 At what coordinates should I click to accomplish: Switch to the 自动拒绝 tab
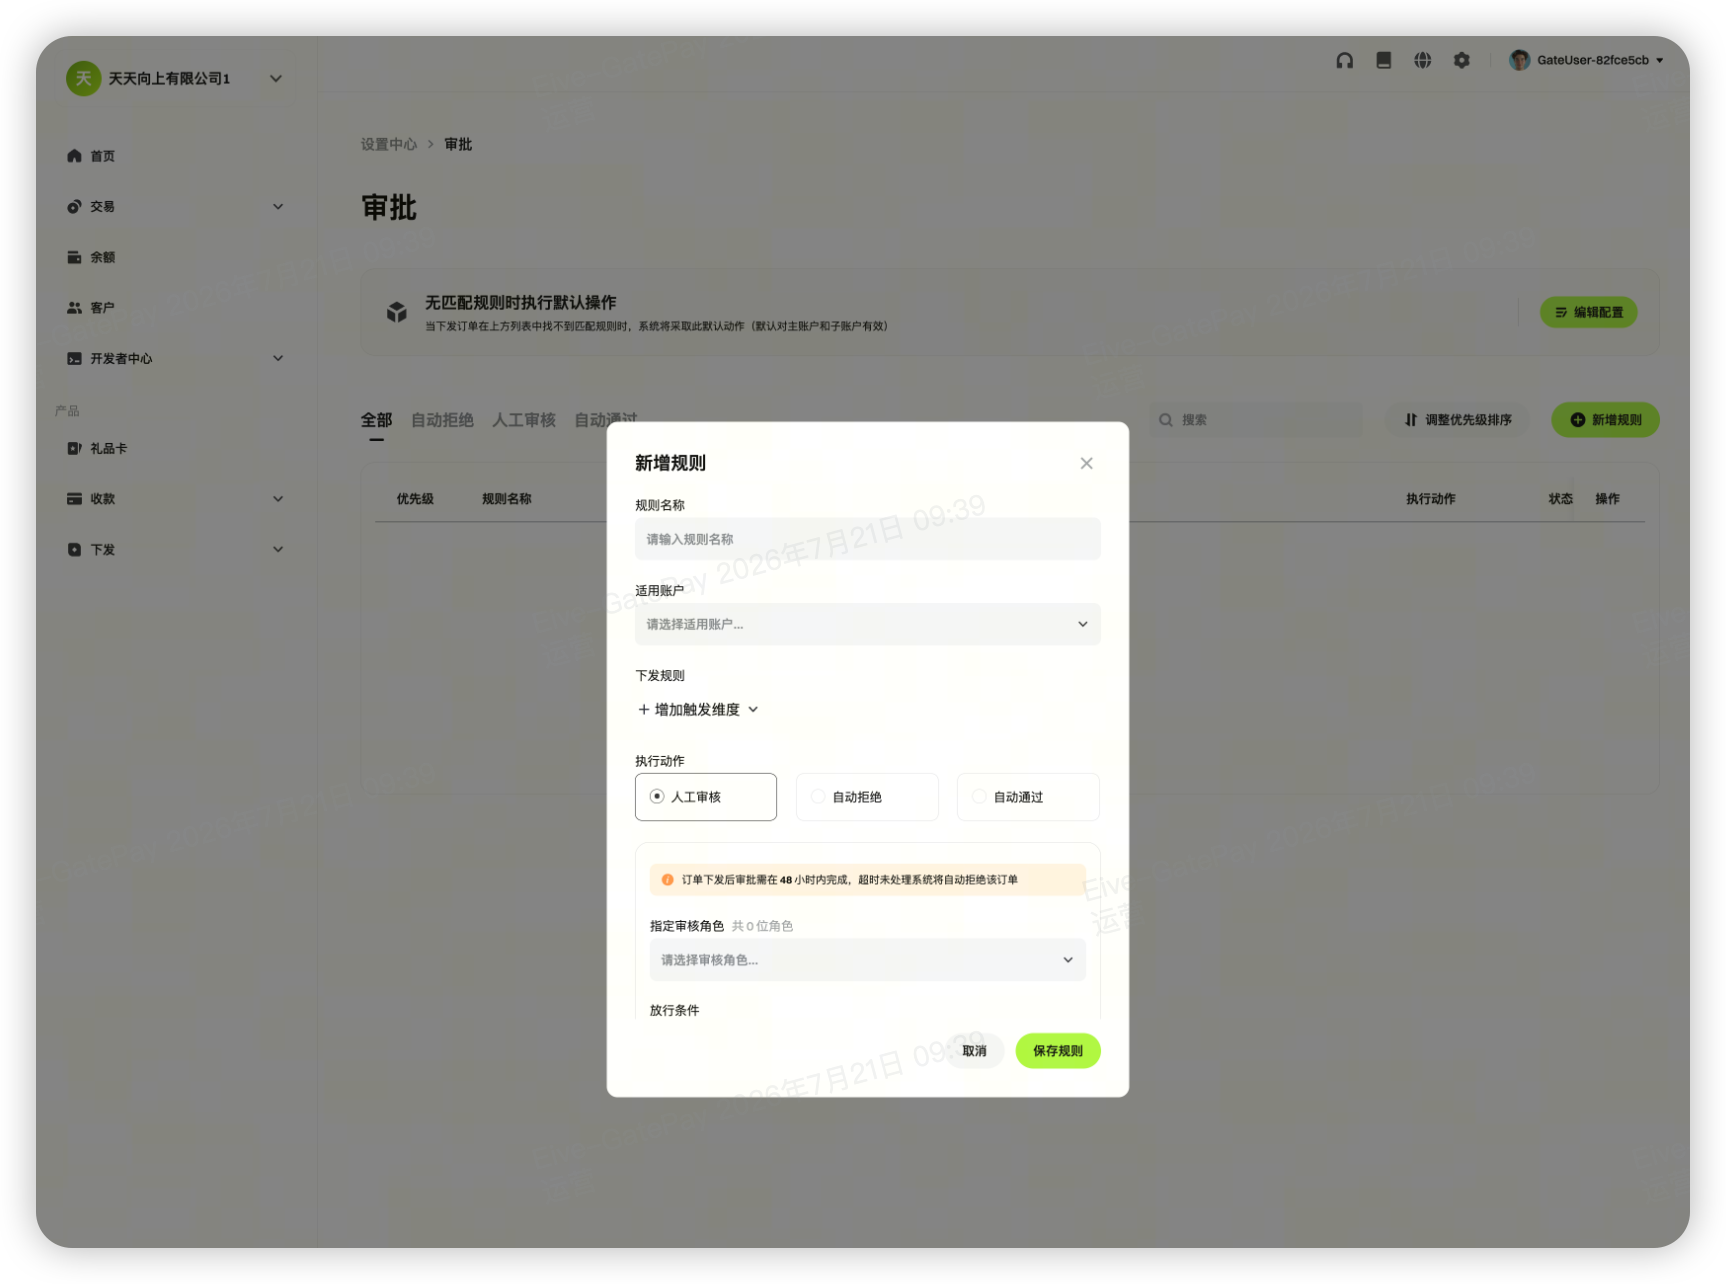(442, 420)
